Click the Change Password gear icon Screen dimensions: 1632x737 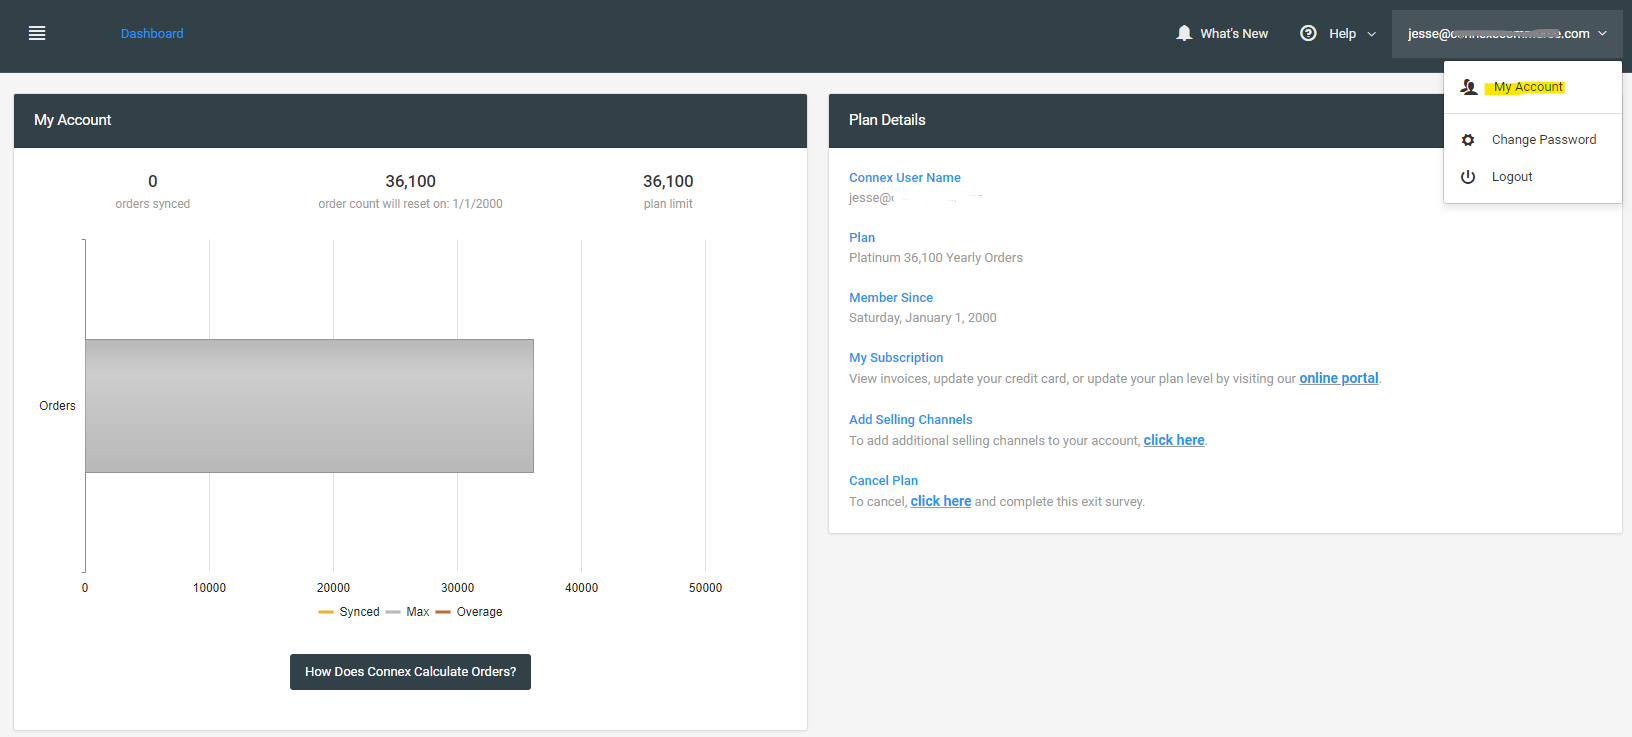click(1468, 140)
